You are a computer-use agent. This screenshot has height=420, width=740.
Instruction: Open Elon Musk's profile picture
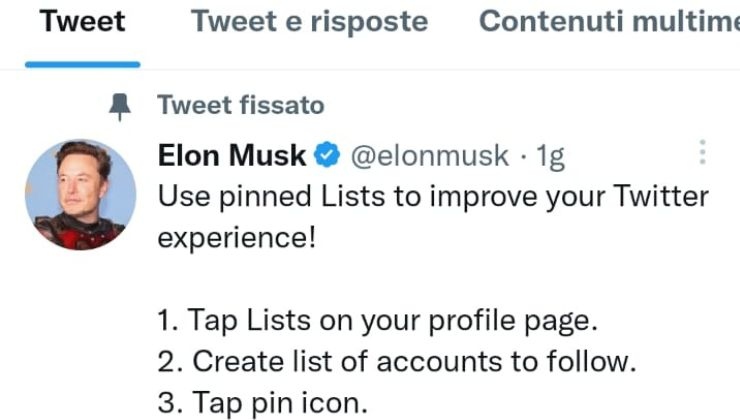coord(80,194)
